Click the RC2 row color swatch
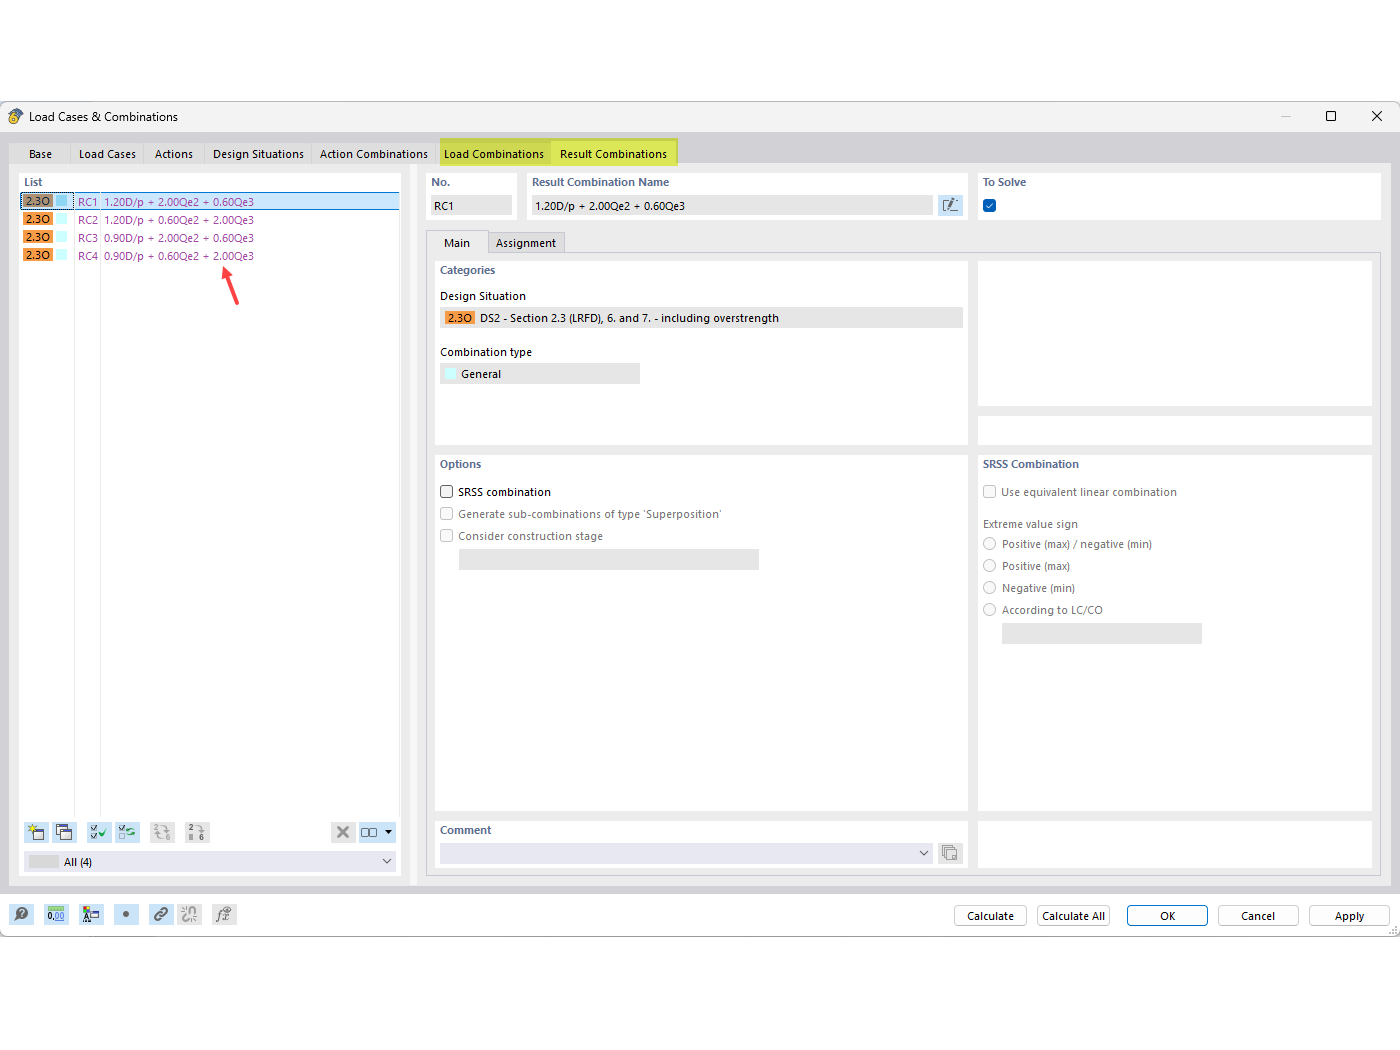The image size is (1400, 1050). point(62,219)
